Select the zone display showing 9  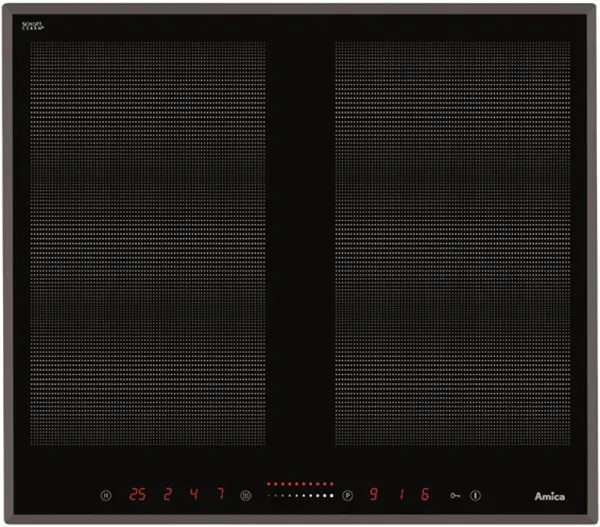click(374, 494)
